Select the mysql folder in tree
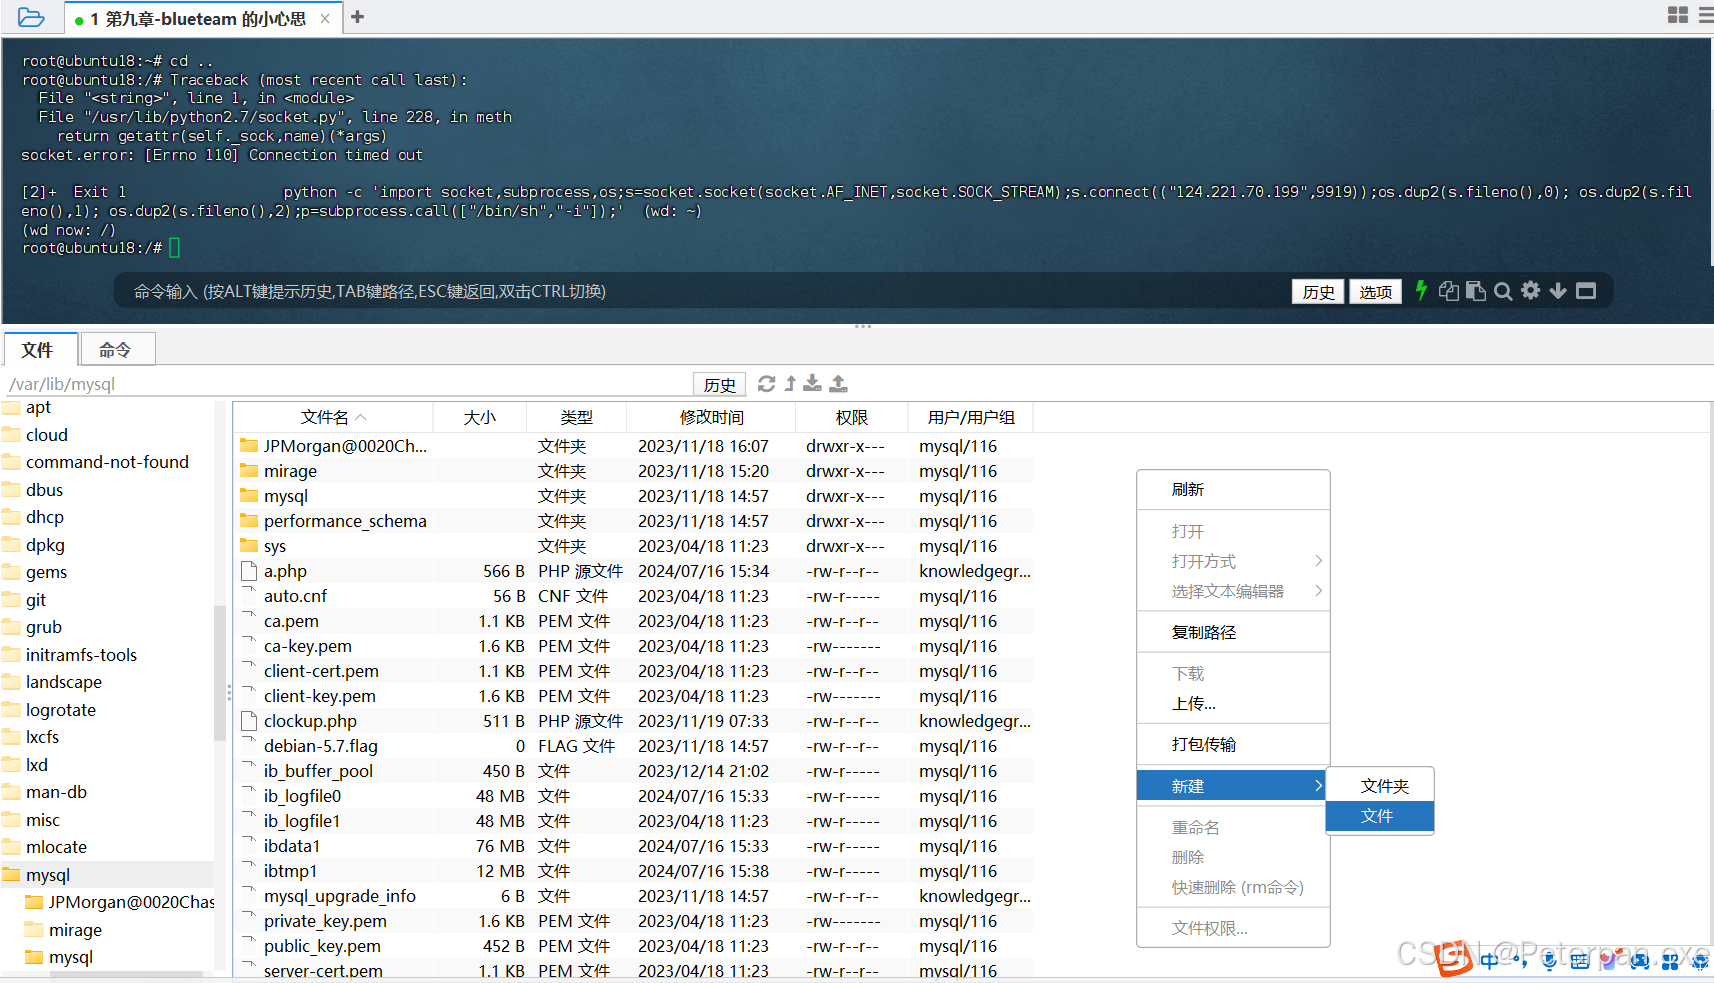Screen dimensions: 1714x983 click(107, 875)
